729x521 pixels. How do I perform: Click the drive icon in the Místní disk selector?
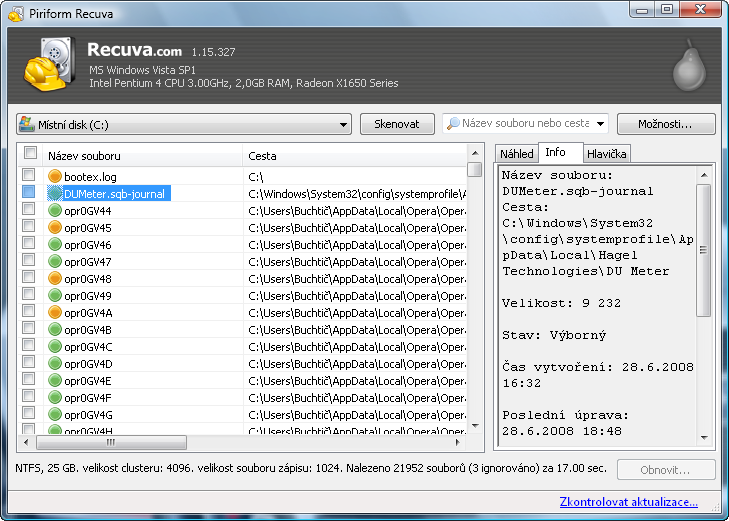pyautogui.click(x=27, y=124)
